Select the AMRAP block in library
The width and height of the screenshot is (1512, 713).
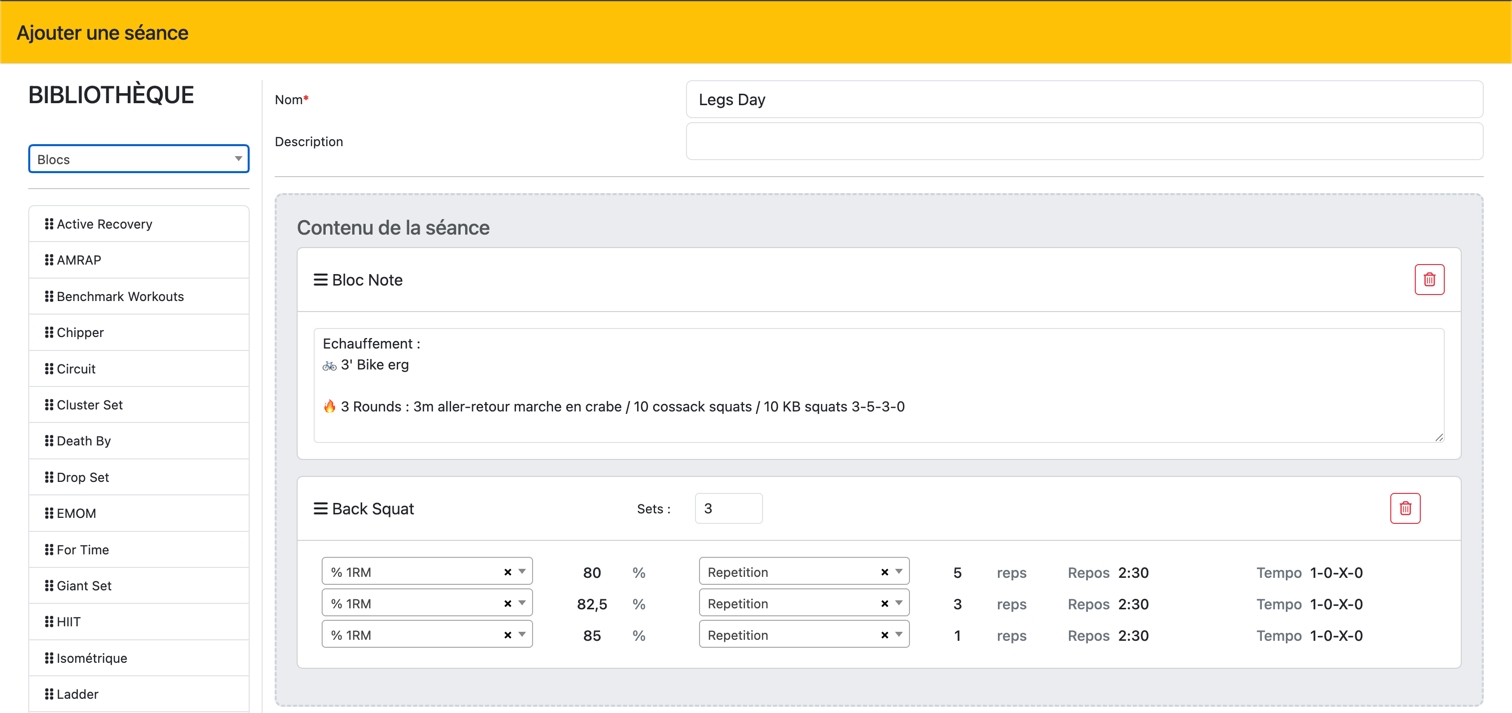(x=79, y=260)
